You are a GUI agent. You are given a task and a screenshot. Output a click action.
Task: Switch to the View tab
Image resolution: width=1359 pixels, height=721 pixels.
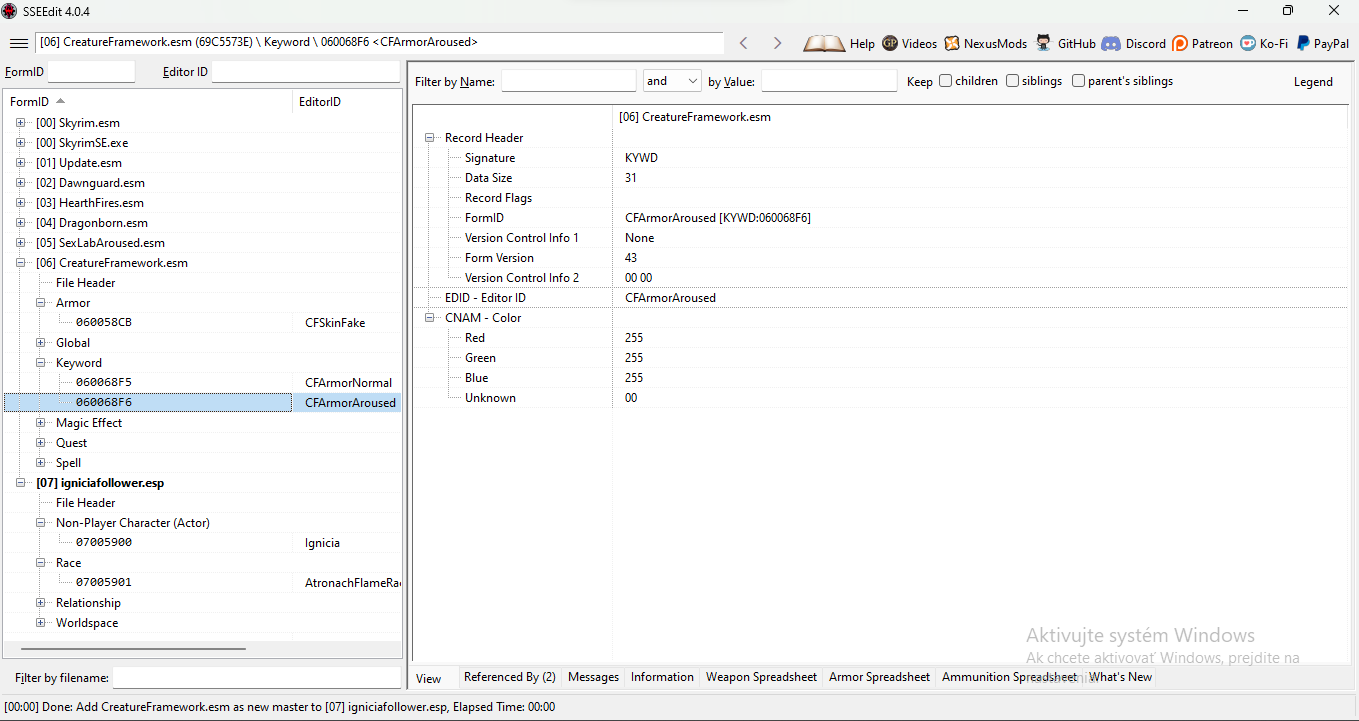[x=429, y=678]
